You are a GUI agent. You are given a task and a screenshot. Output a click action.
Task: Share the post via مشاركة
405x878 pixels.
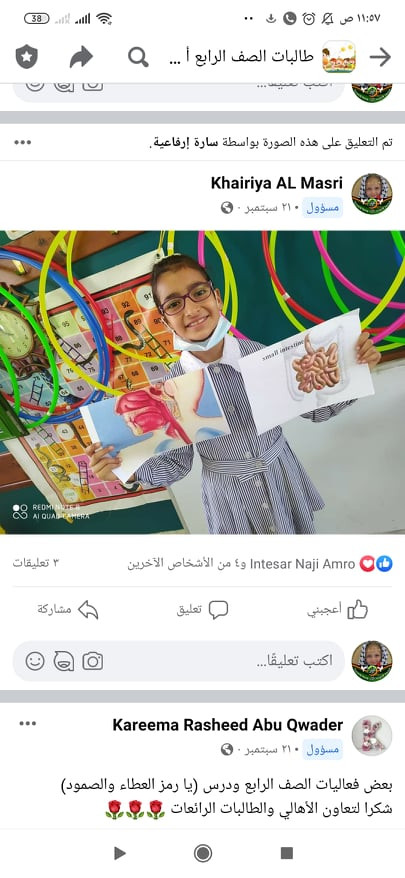tap(68, 610)
